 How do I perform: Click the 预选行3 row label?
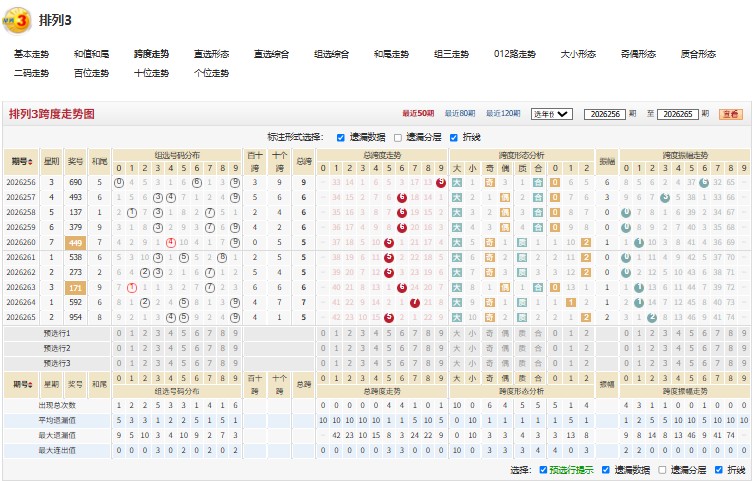click(57, 363)
